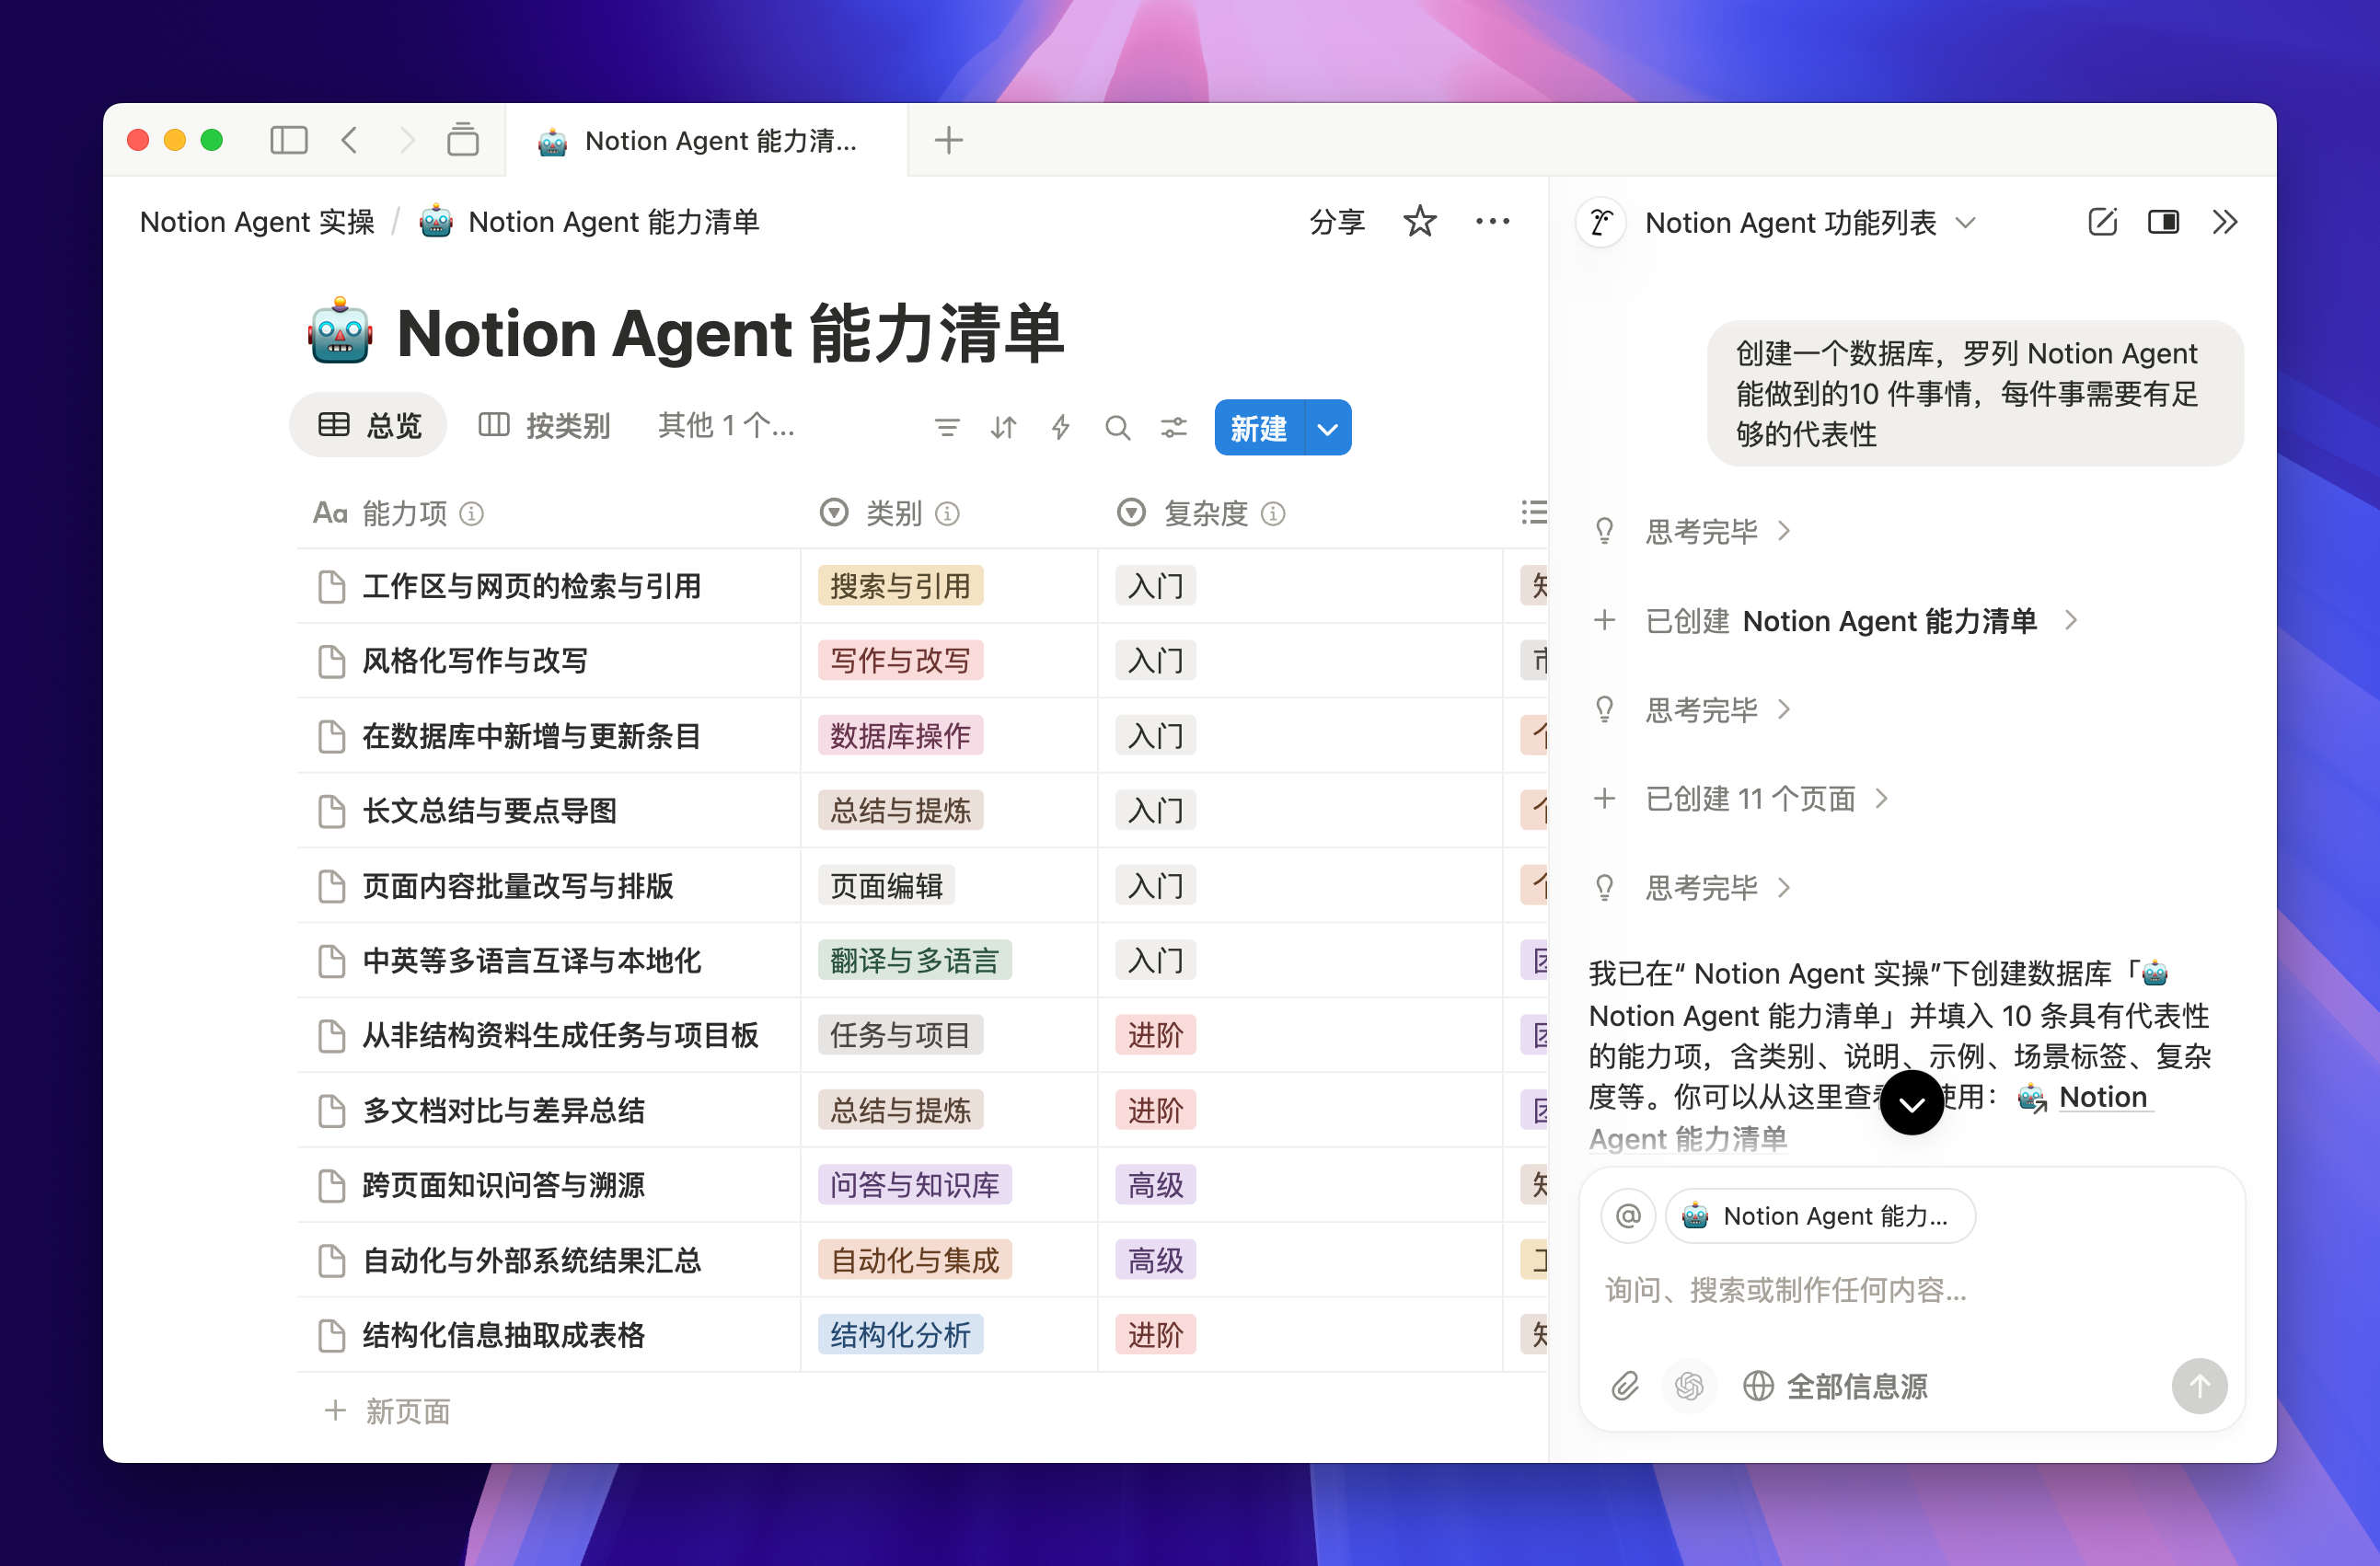Click the page title Notion Agent 能力清单
The image size is (2380, 1566).
730,332
